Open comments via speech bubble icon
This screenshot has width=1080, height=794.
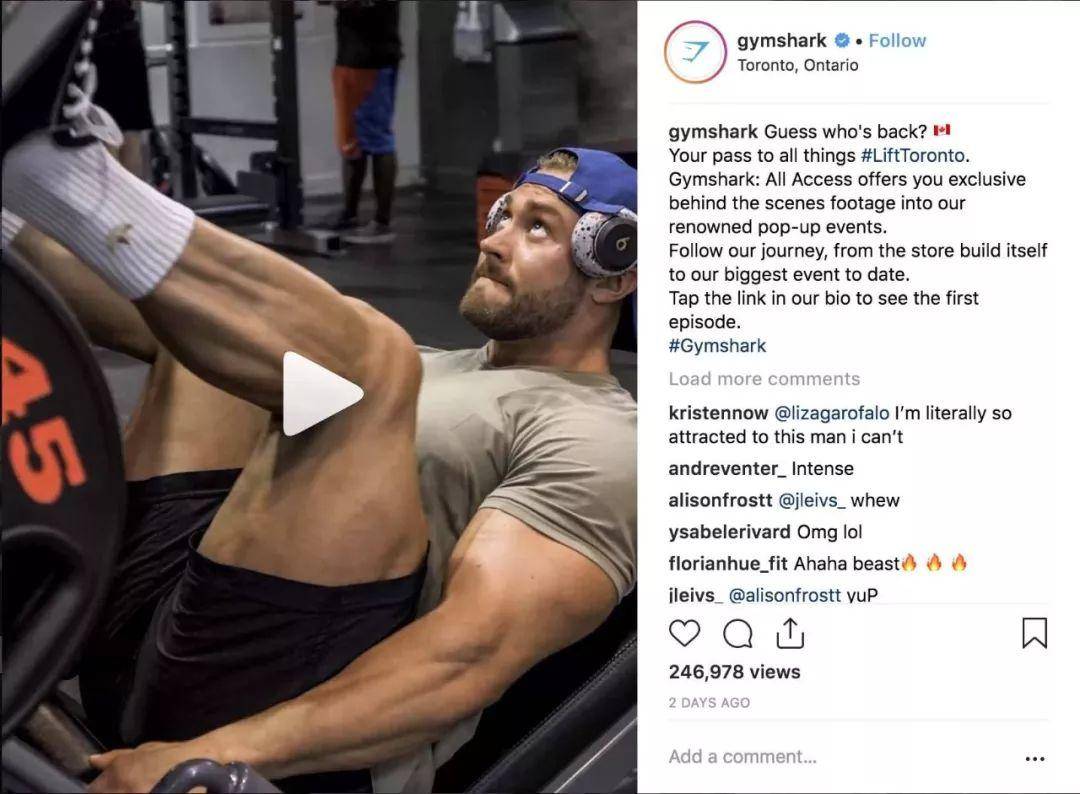pos(737,634)
